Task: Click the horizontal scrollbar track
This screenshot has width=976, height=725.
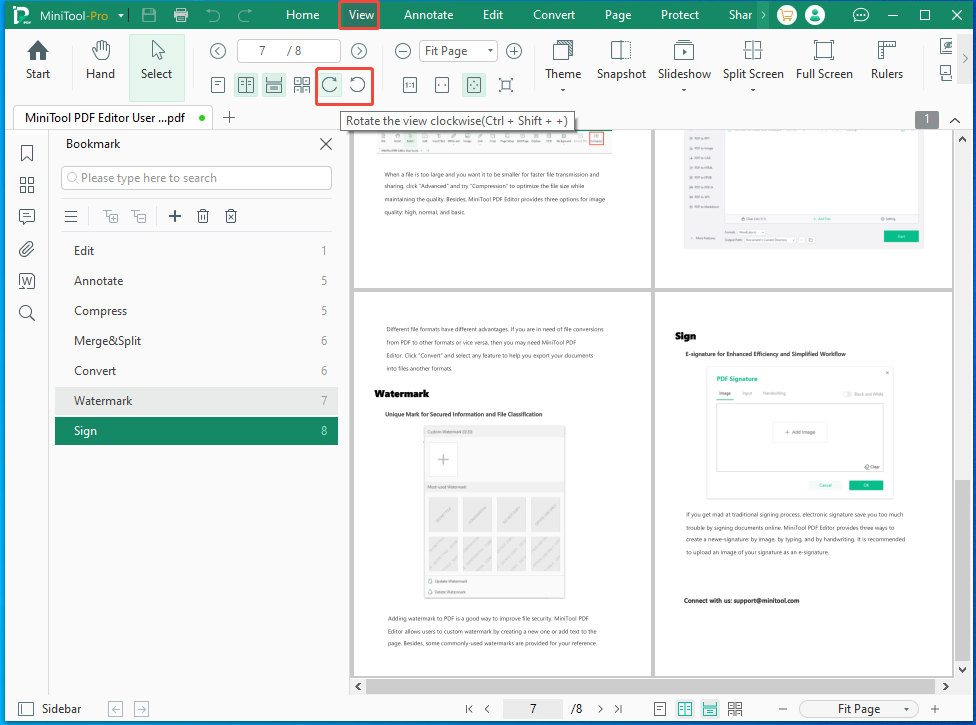Action: point(651,686)
